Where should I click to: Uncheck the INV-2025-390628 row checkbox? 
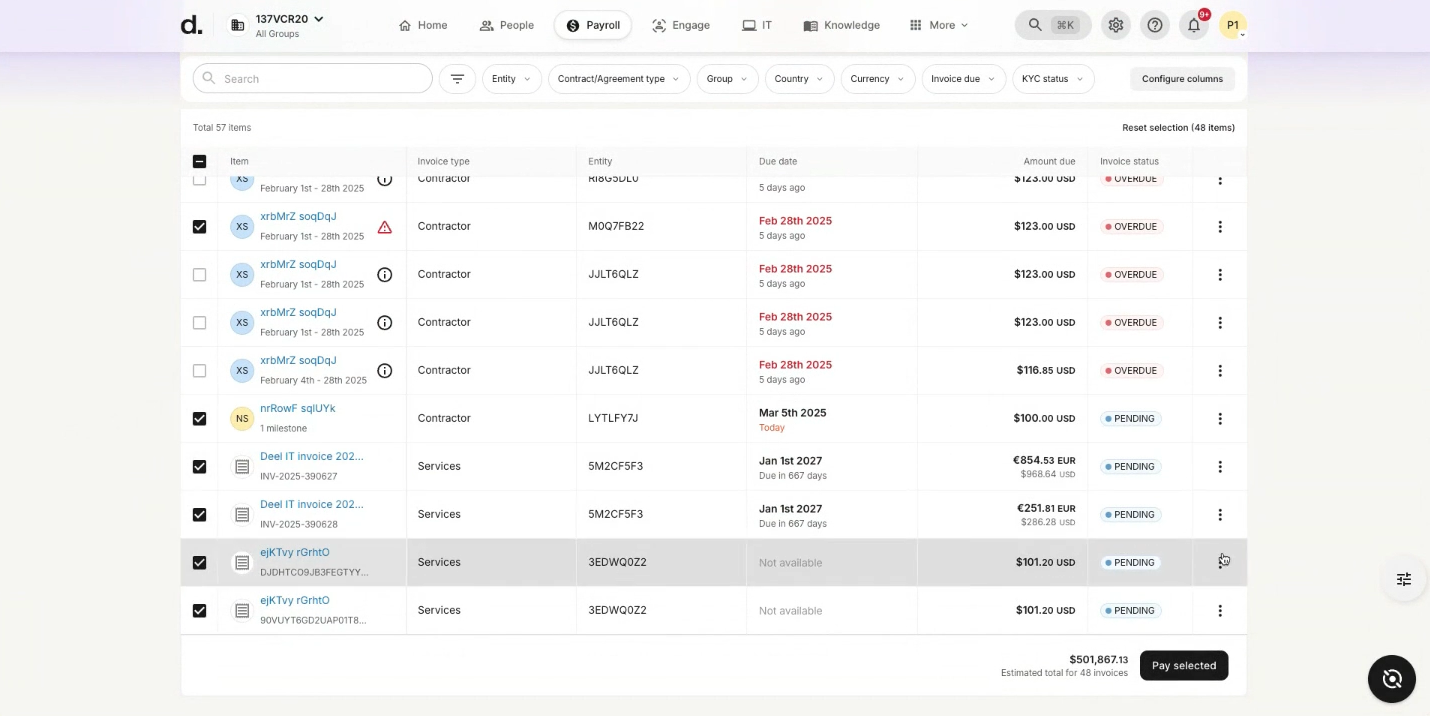tap(199, 515)
